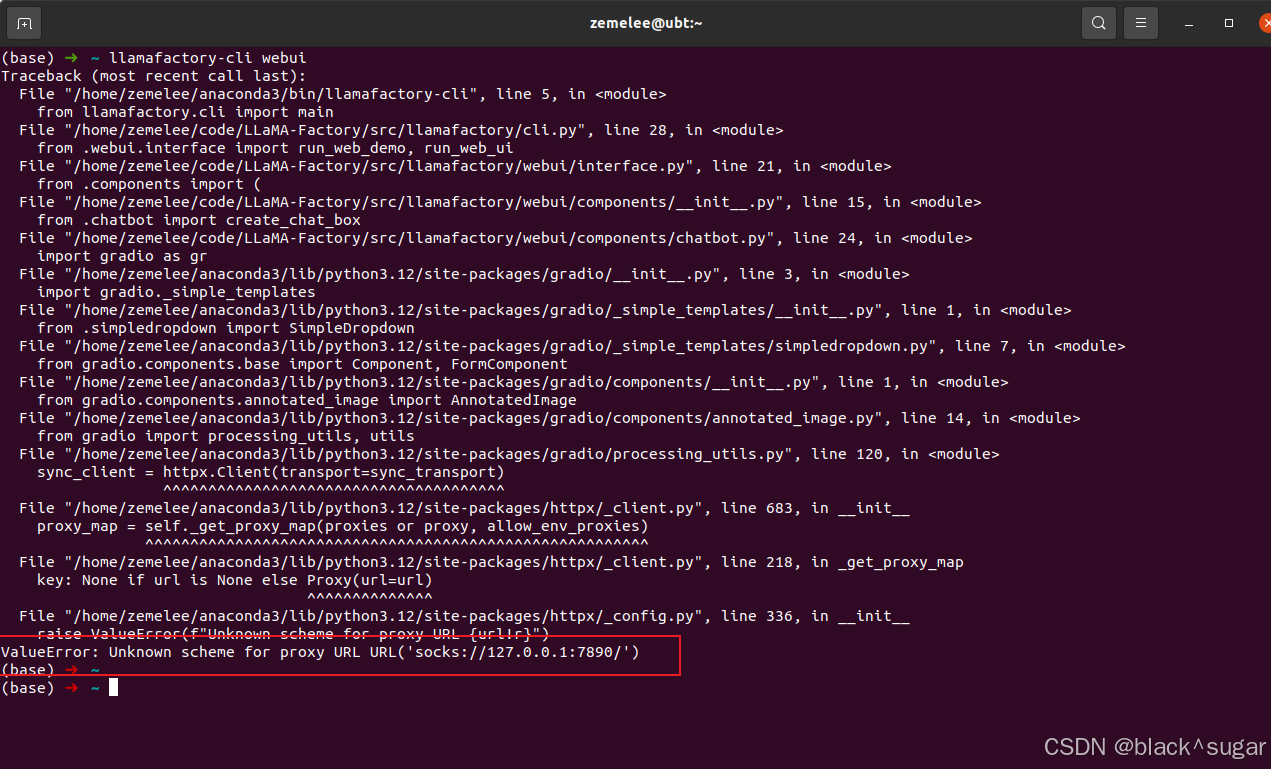Open a new terminal tab
This screenshot has width=1271, height=769.
(x=25, y=22)
